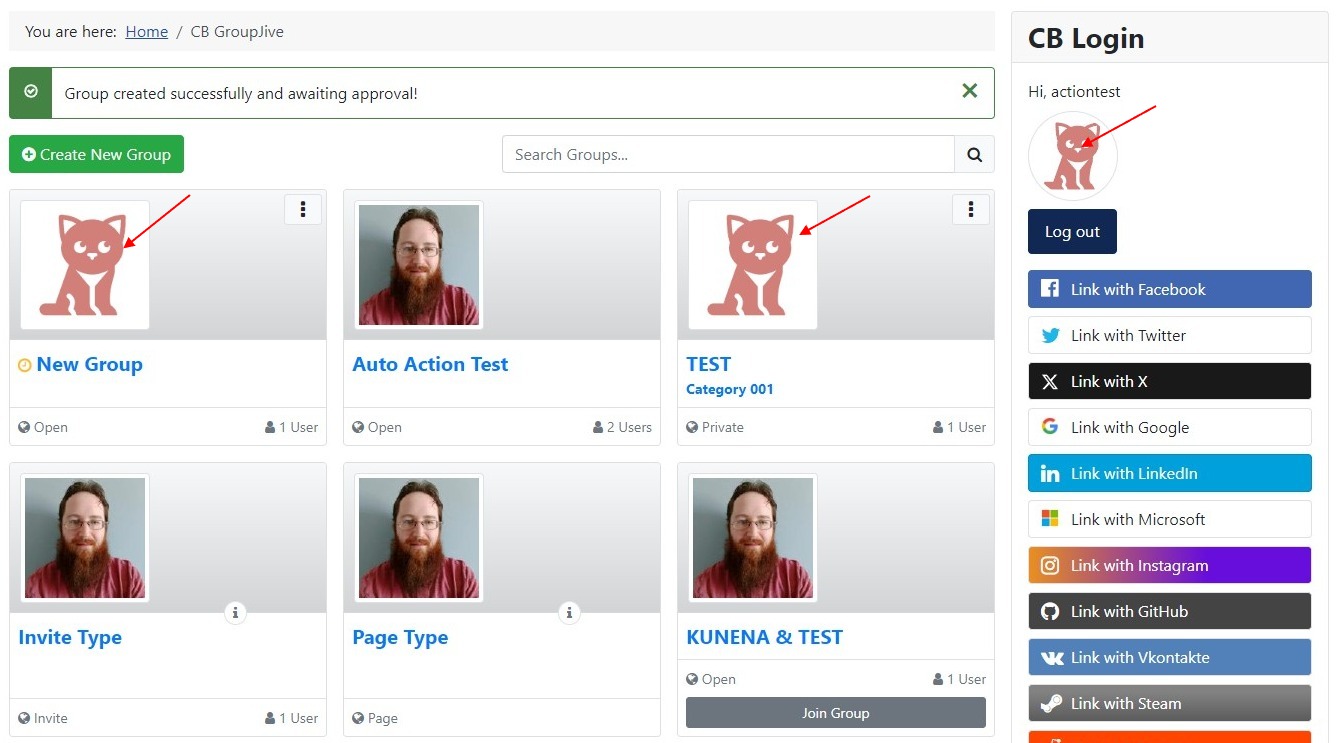Open the Auto Action Test group link
This screenshot has width=1339, height=743.
pos(430,364)
